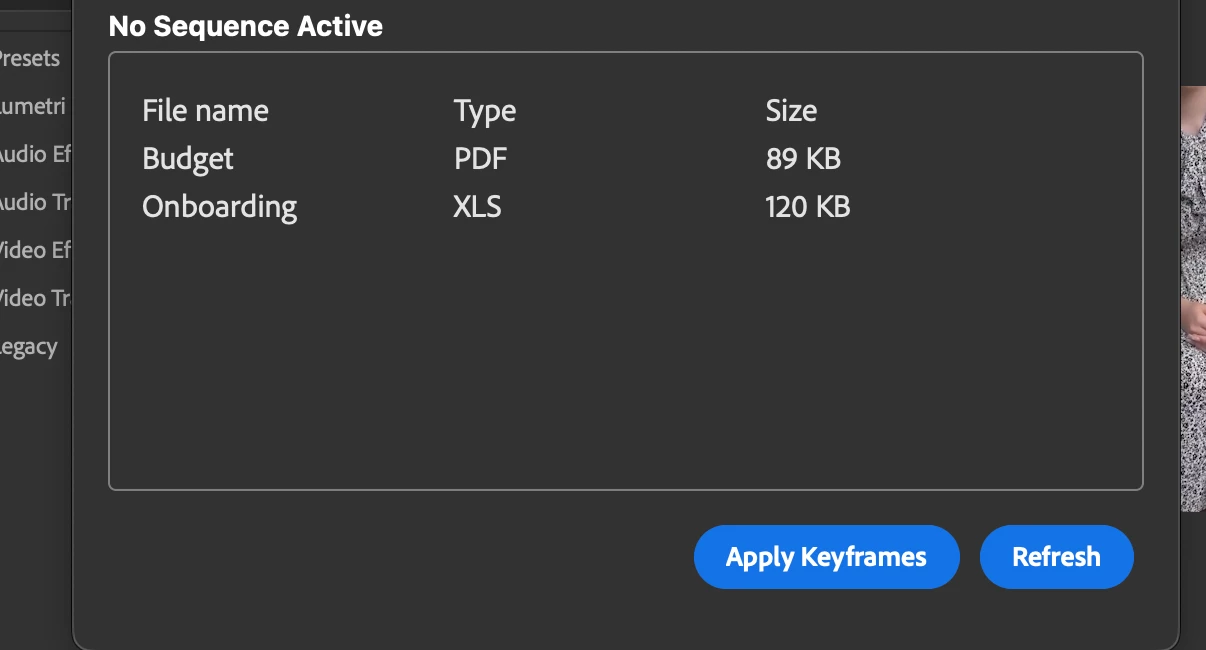
Task: Open the Presets item in the sidebar
Action: [x=30, y=58]
